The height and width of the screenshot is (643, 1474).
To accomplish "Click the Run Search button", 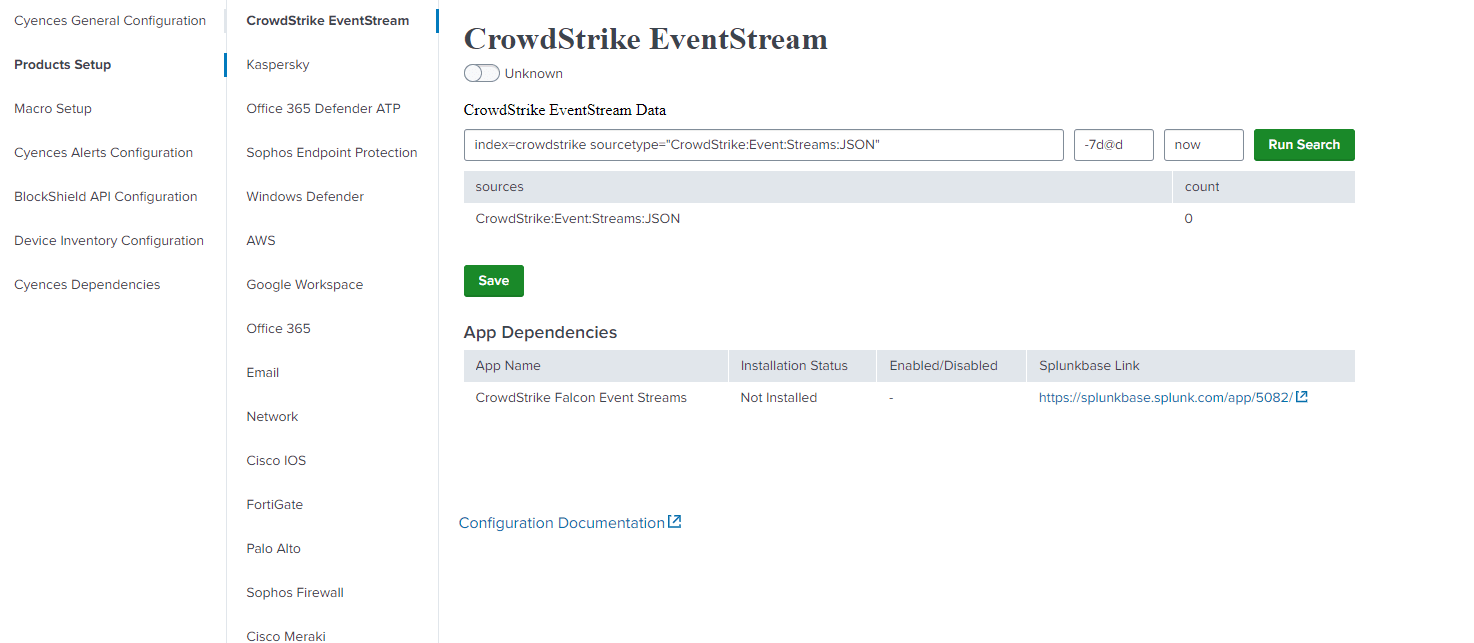I will [1303, 144].
